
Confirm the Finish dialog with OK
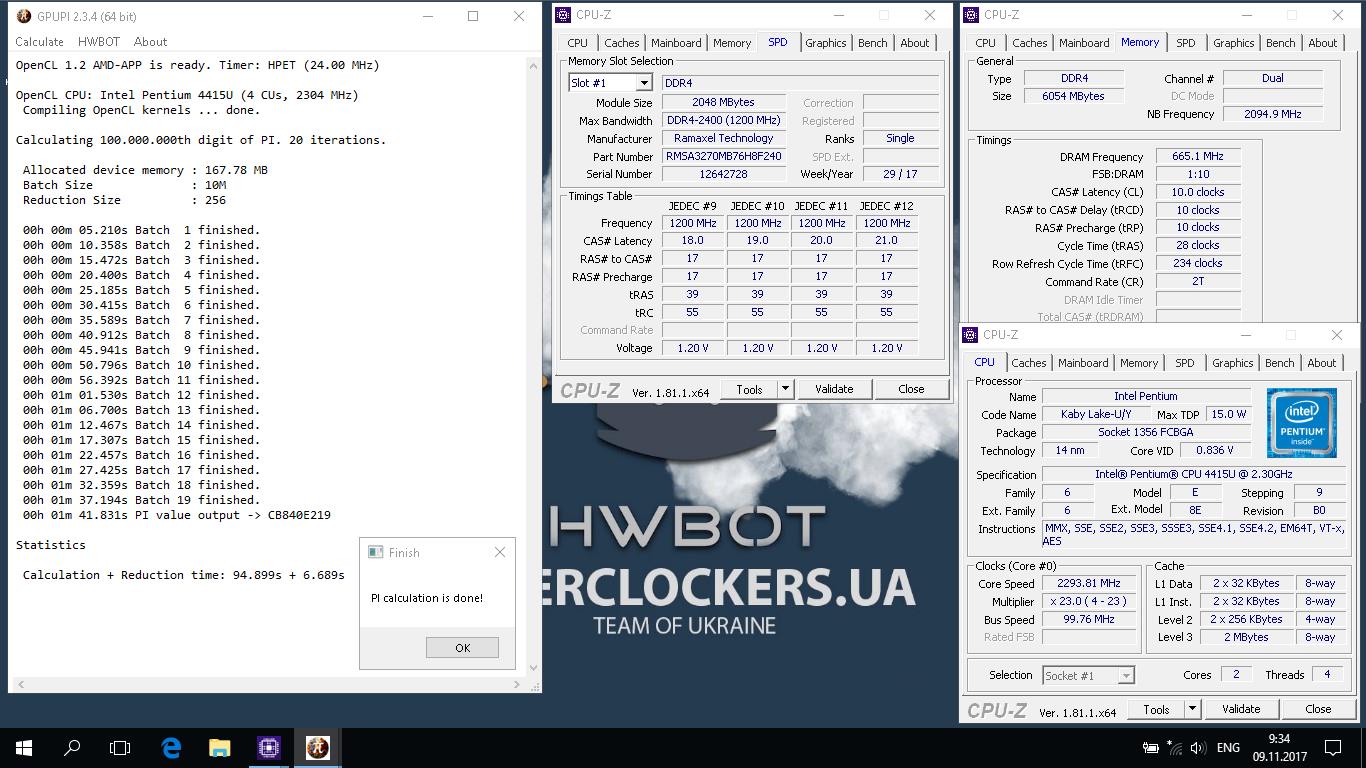point(462,648)
